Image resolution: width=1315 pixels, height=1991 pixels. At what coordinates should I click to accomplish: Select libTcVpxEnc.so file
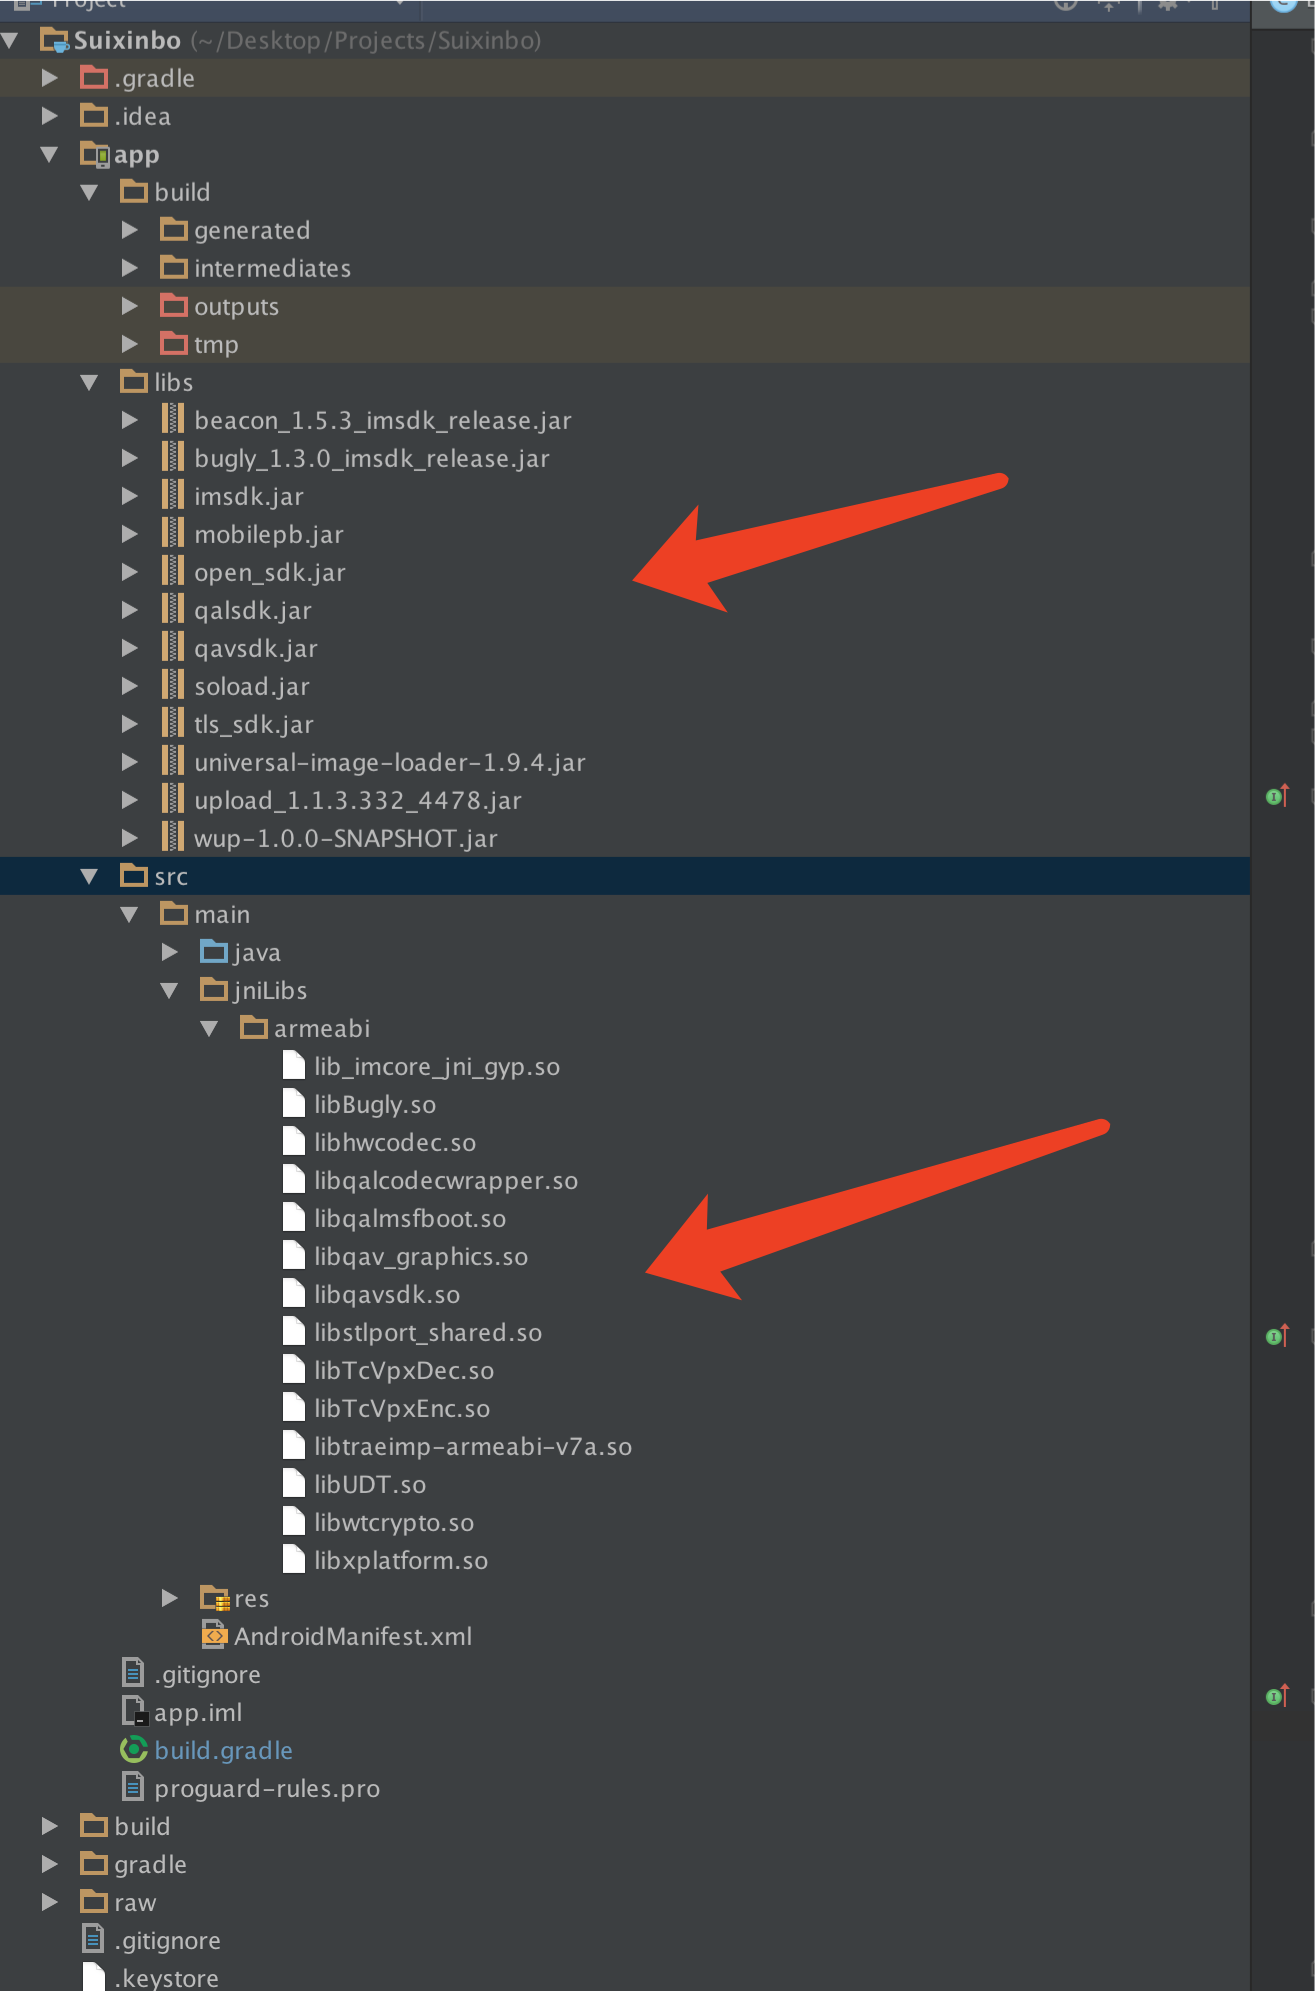click(x=402, y=1409)
